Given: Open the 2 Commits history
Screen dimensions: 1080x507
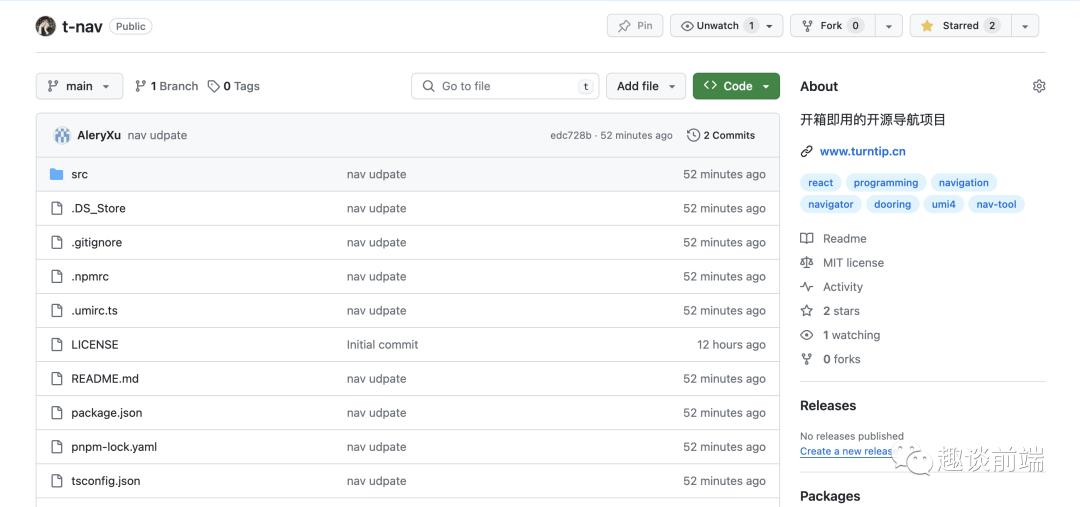Looking at the screenshot, I should [x=721, y=135].
